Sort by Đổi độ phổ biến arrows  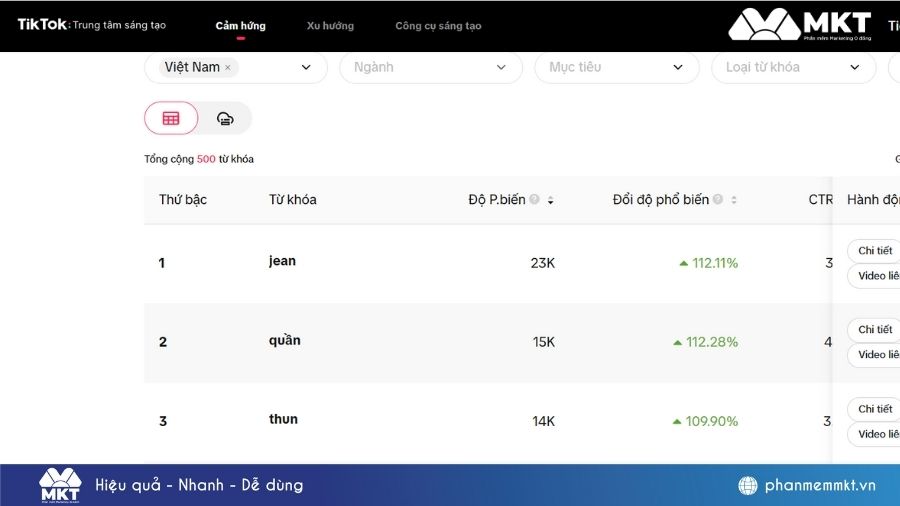[734, 200]
